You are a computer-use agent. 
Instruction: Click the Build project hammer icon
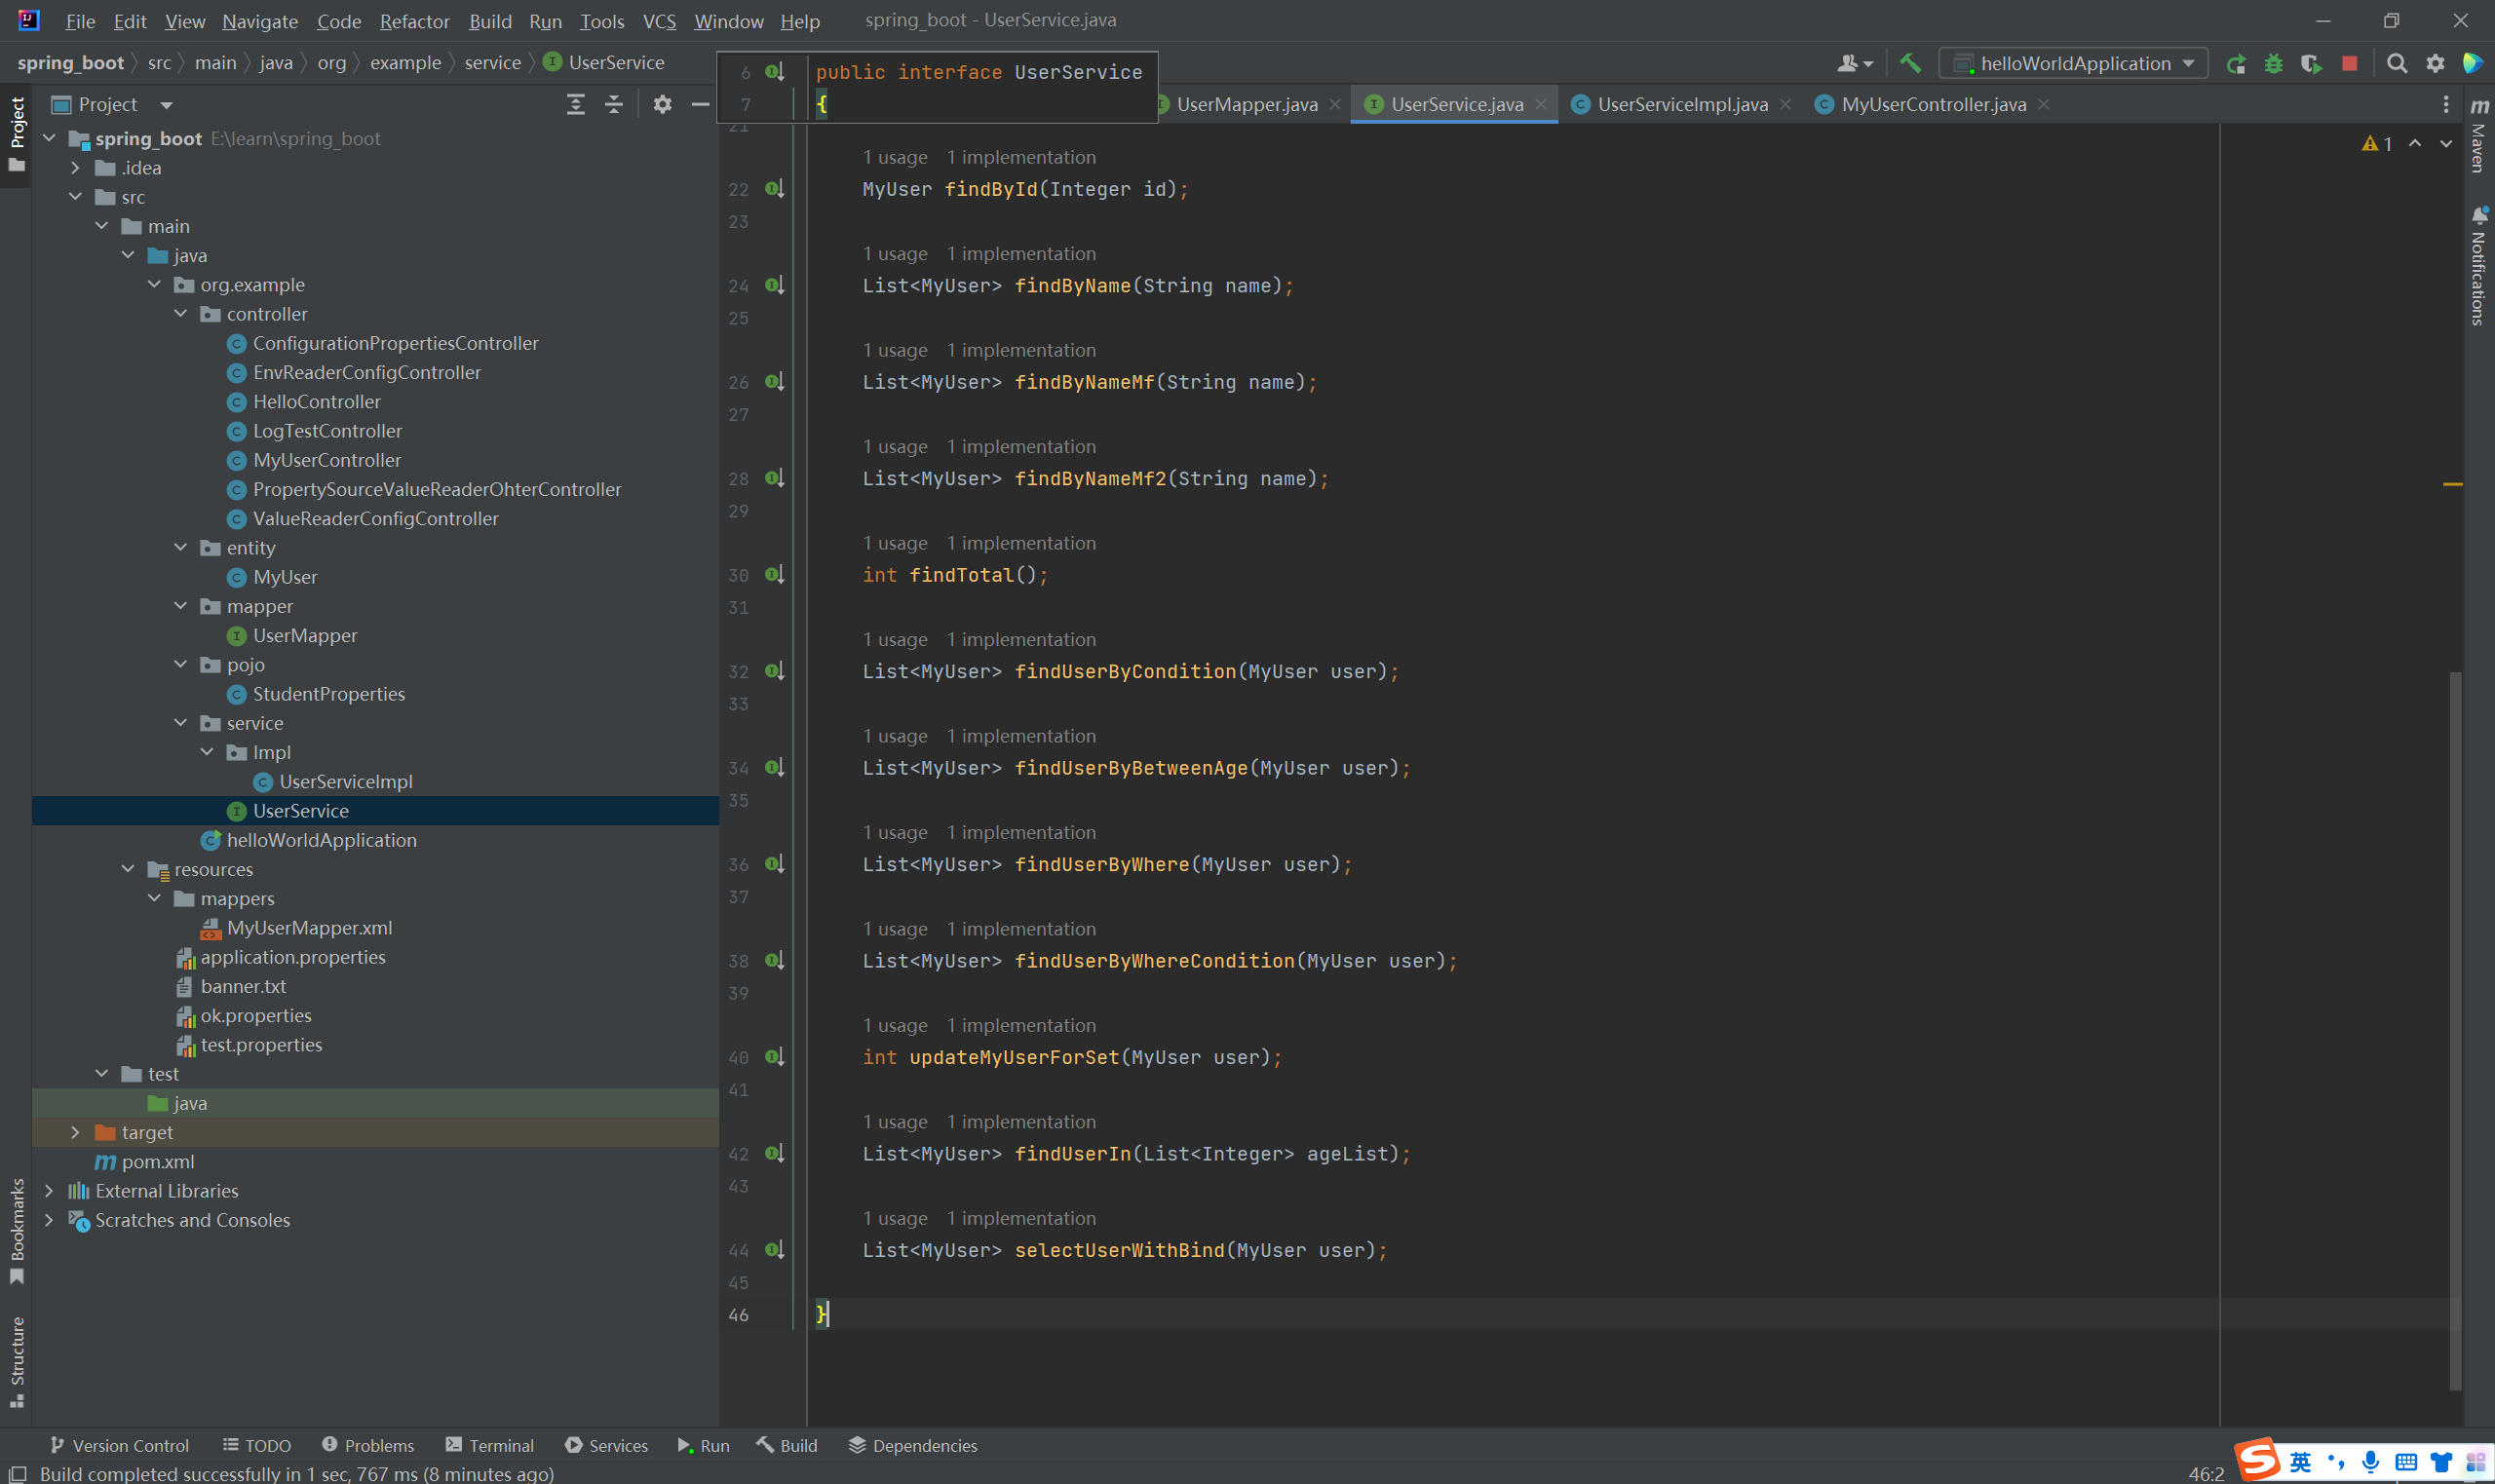click(x=1910, y=63)
